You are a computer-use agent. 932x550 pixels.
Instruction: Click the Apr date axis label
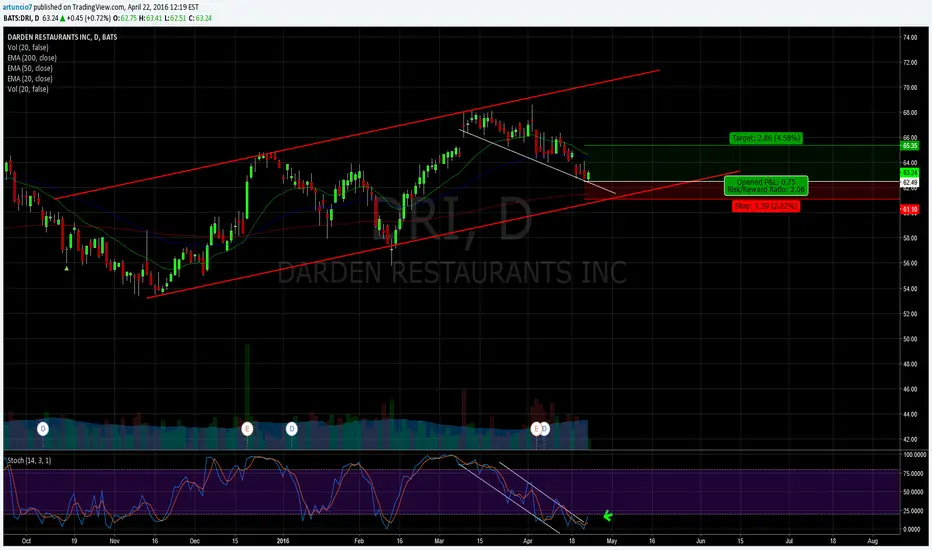[527, 541]
